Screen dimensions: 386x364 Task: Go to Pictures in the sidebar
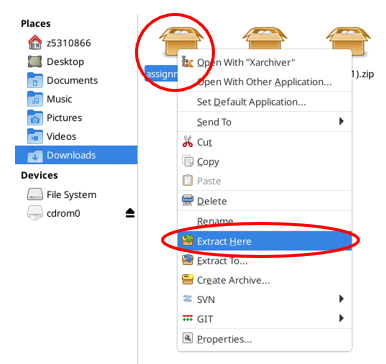(76, 118)
